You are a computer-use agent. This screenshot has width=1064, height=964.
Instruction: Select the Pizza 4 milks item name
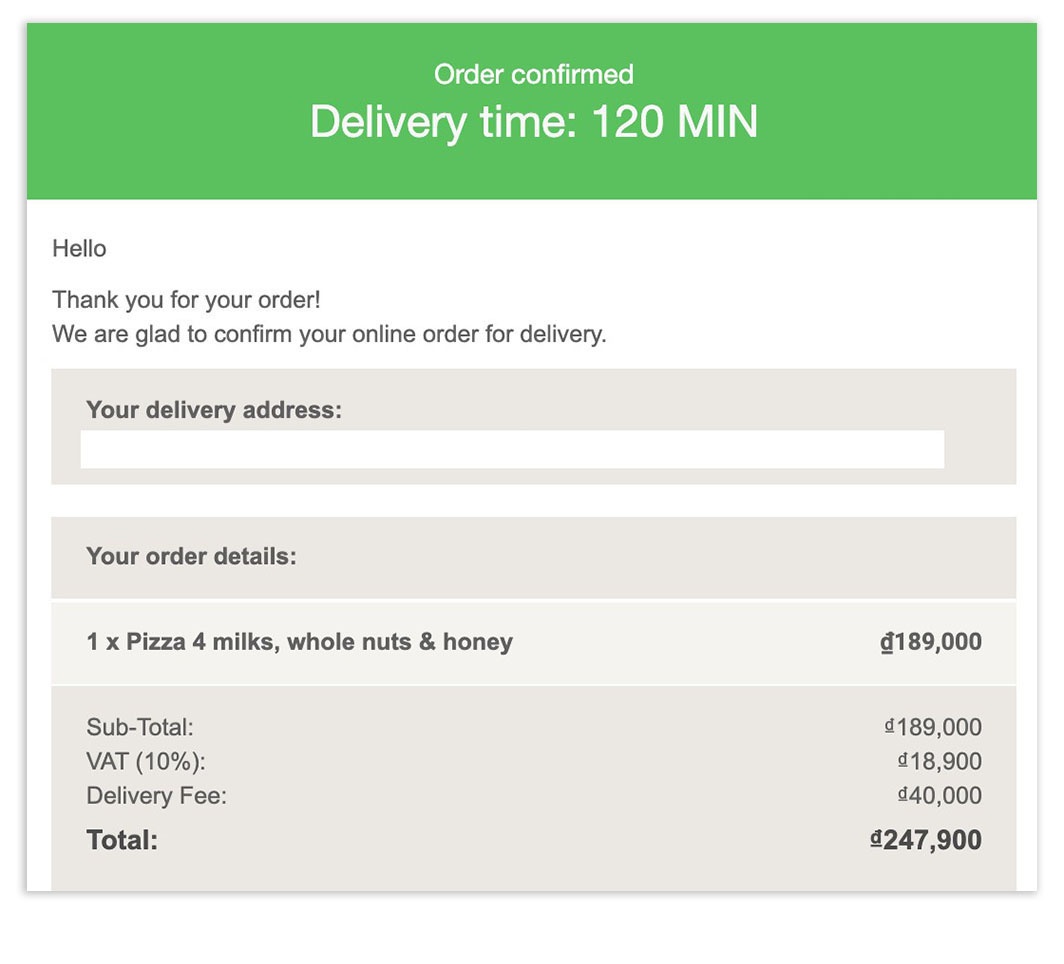point(299,642)
